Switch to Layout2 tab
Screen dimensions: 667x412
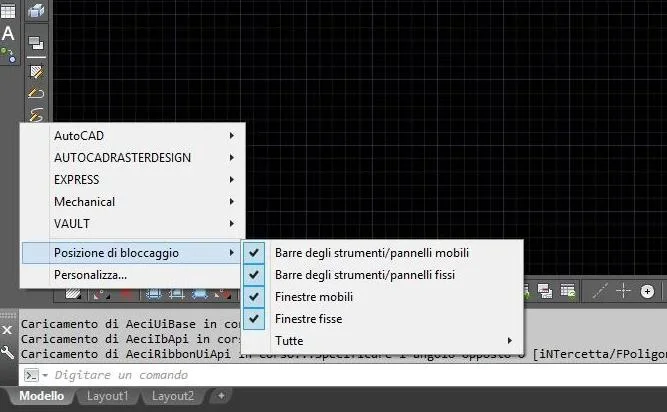[x=172, y=396]
